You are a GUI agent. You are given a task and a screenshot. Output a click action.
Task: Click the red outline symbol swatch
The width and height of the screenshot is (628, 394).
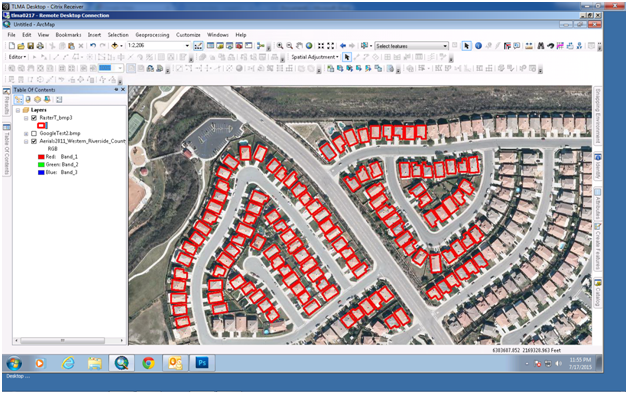tap(41, 125)
